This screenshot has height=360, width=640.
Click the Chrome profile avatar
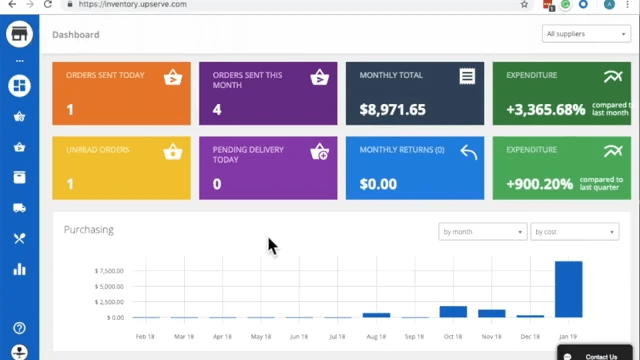609,4
